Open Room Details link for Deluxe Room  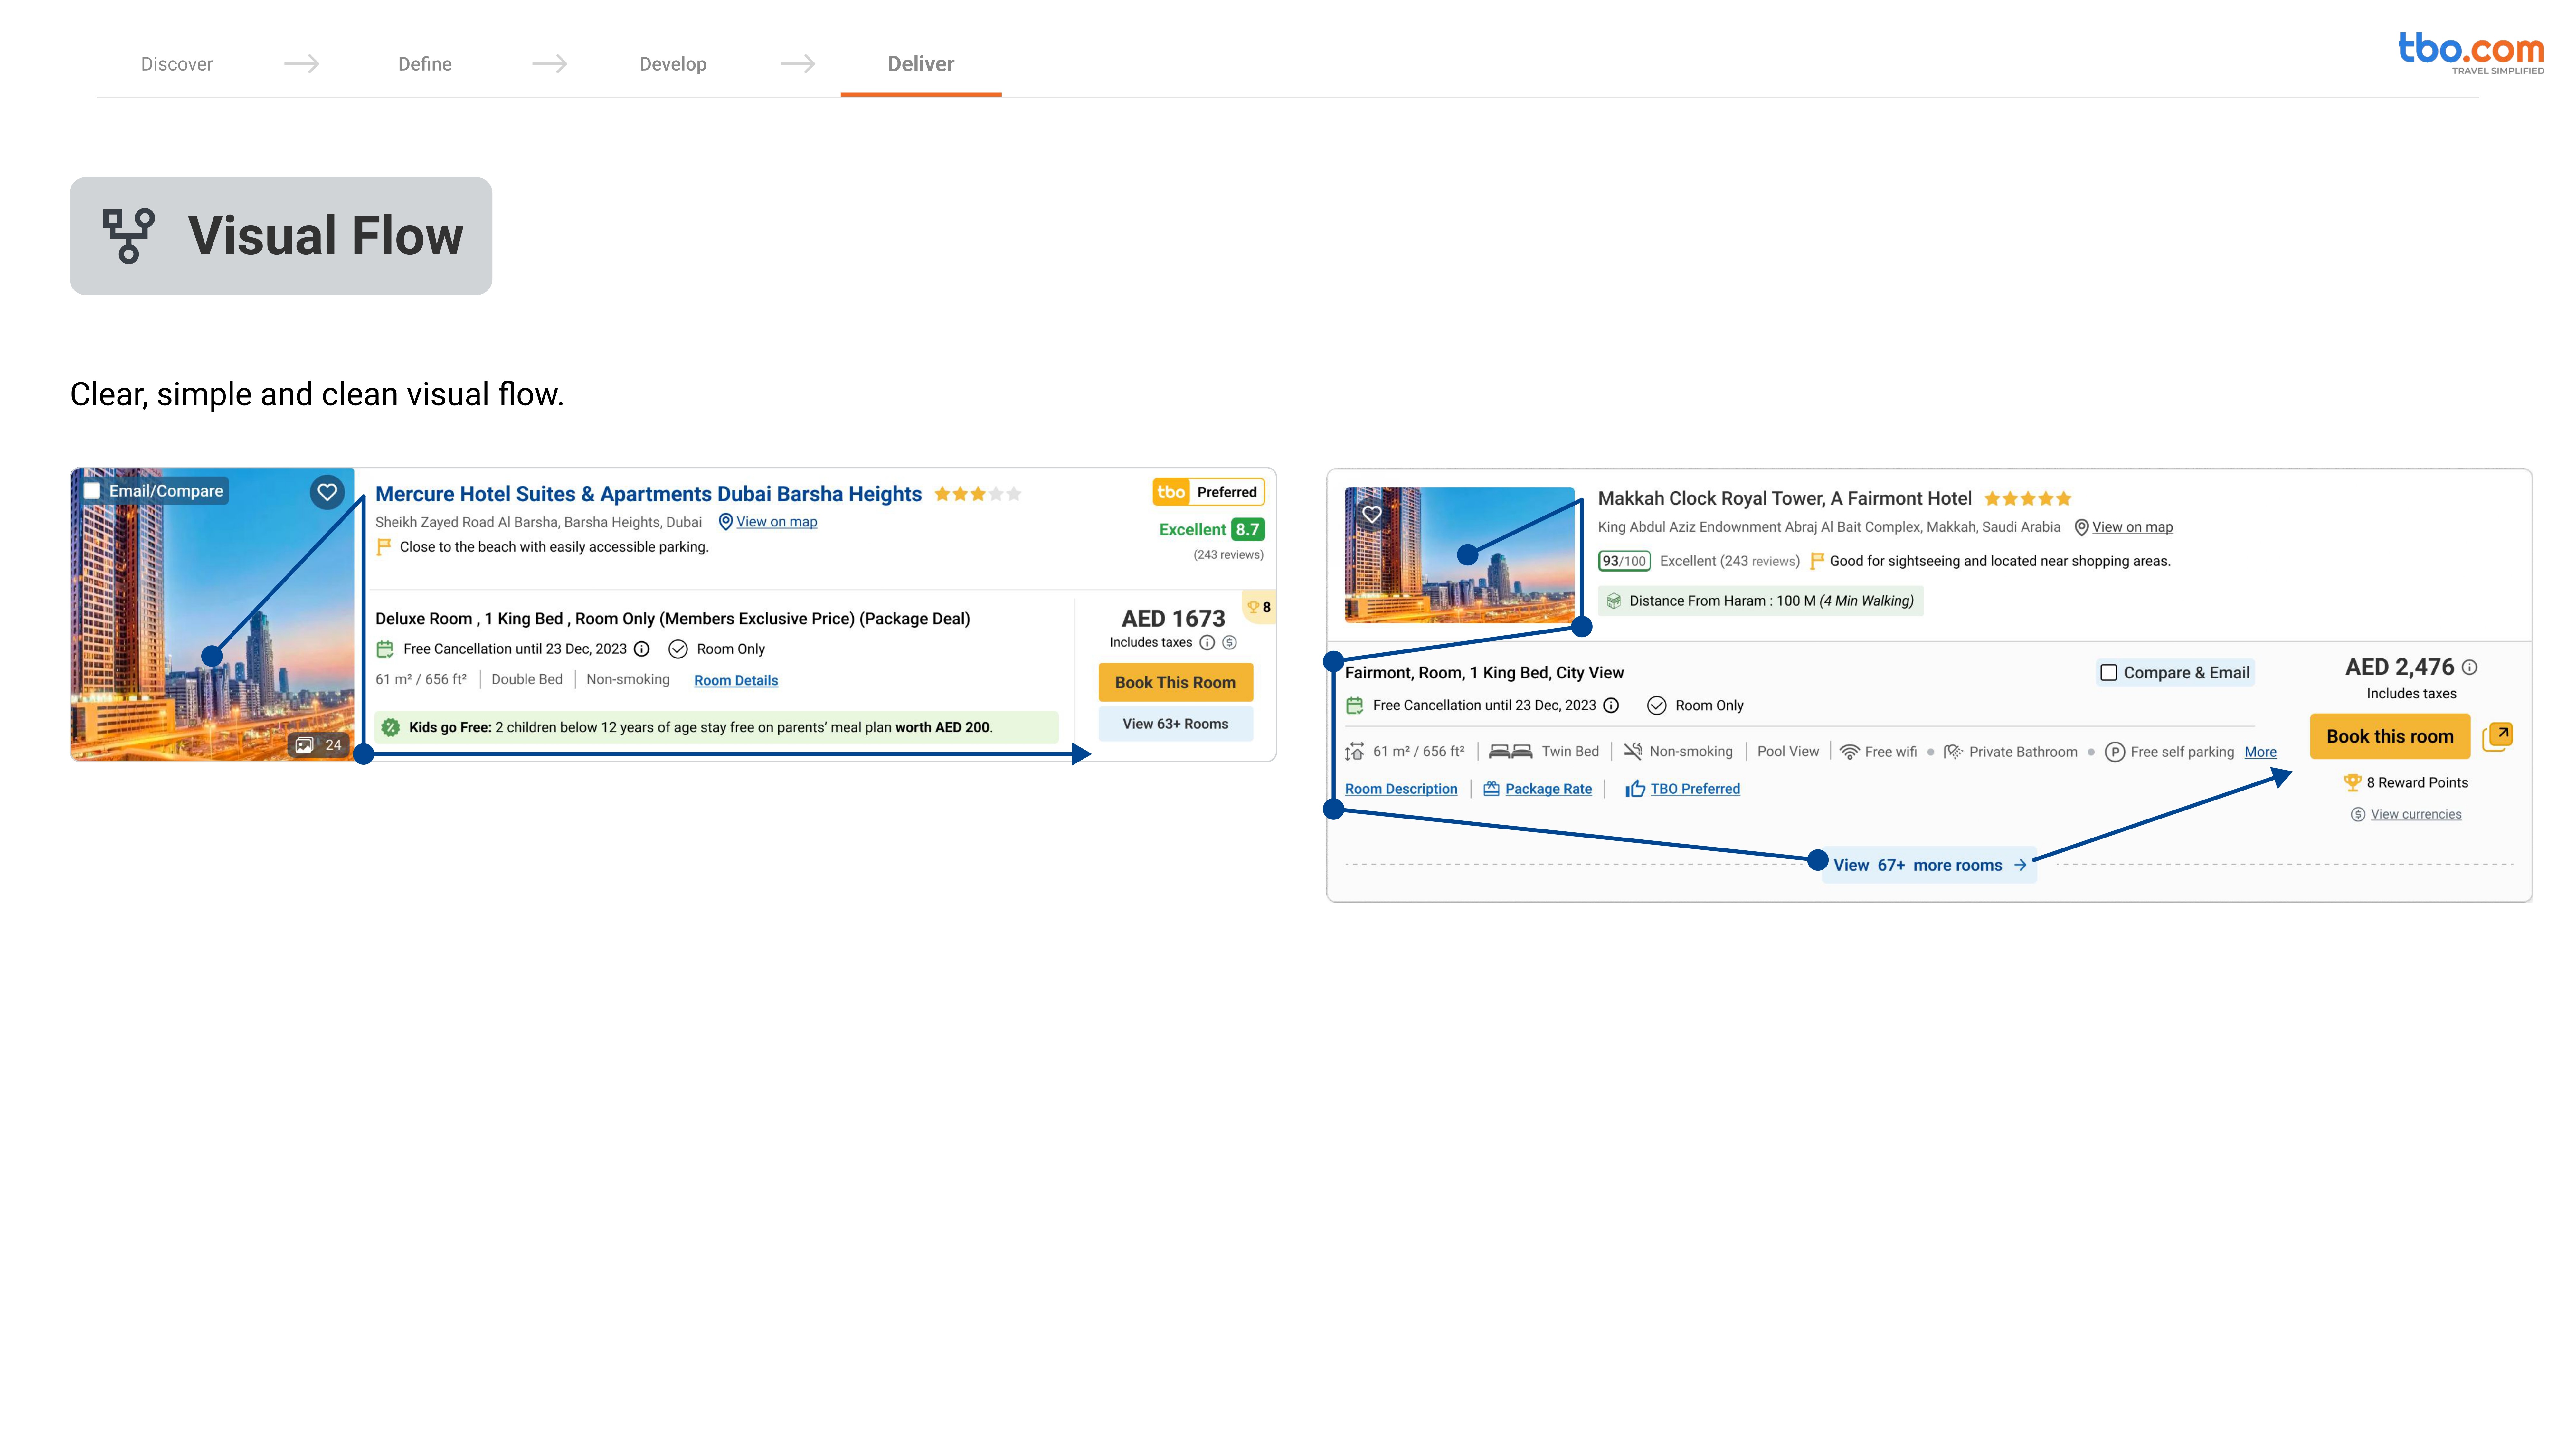coord(736,680)
